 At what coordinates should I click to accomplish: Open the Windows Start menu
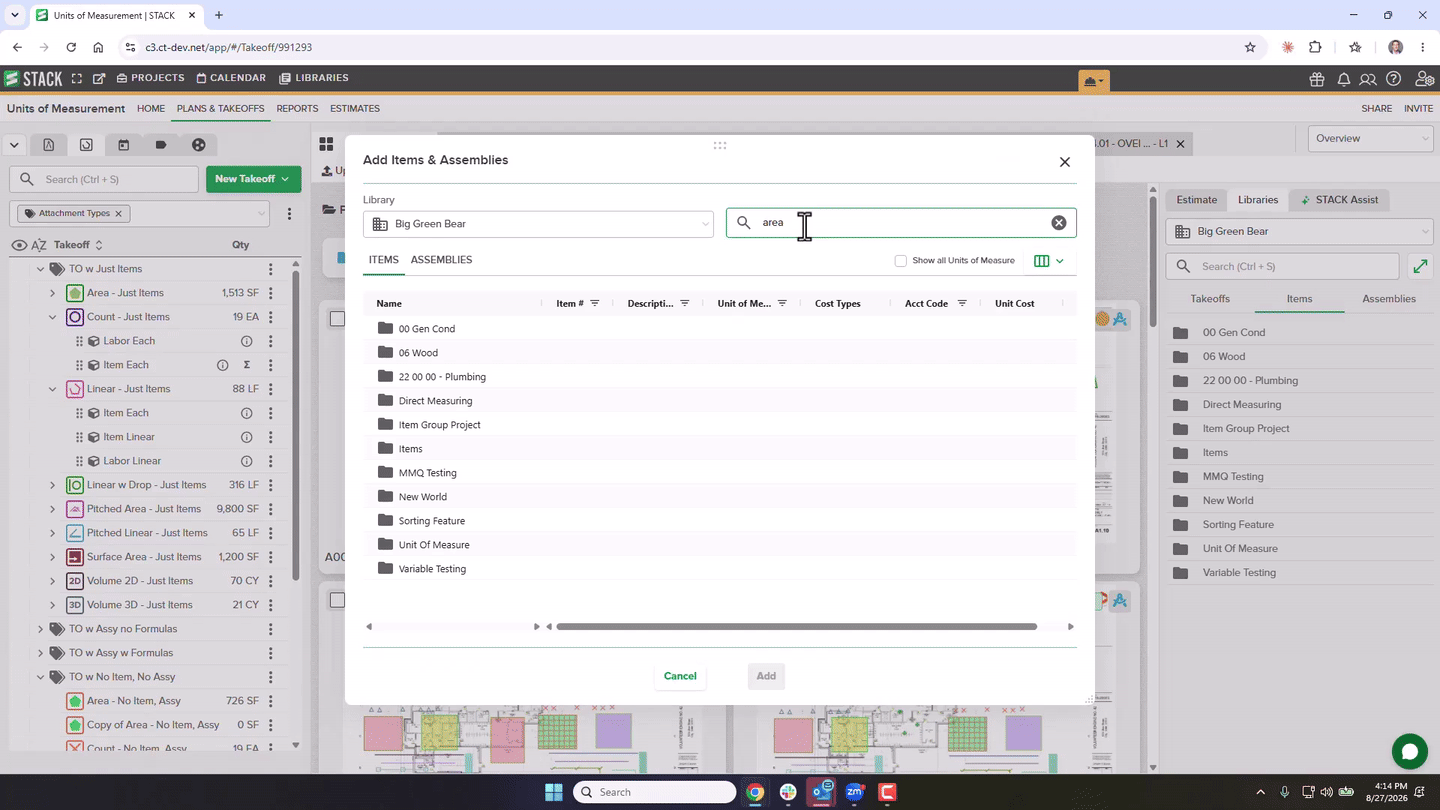click(x=553, y=792)
